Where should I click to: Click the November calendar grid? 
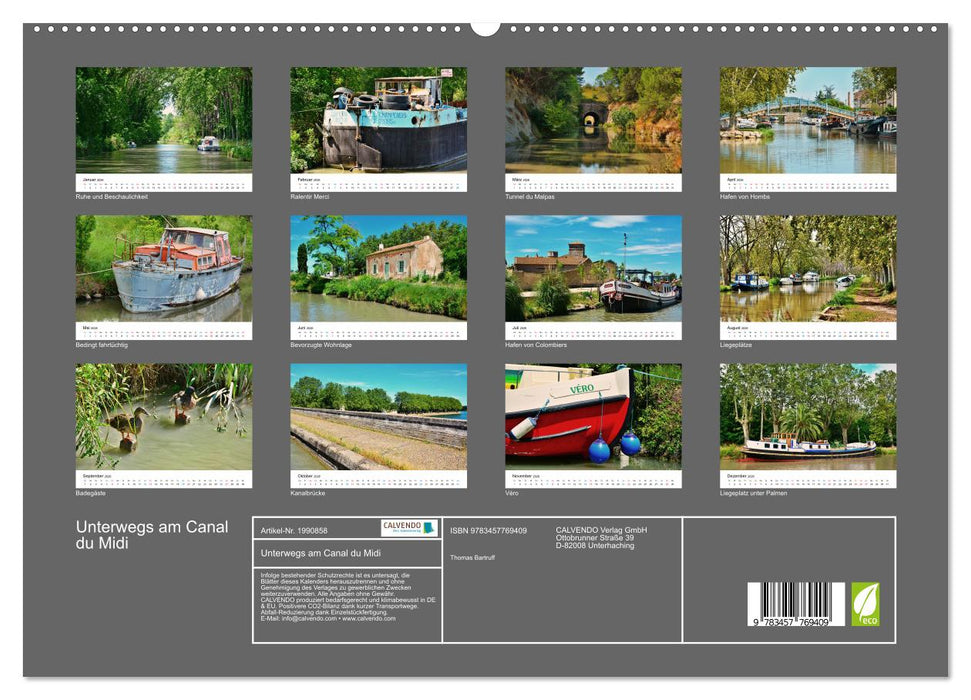pyautogui.click(x=595, y=480)
